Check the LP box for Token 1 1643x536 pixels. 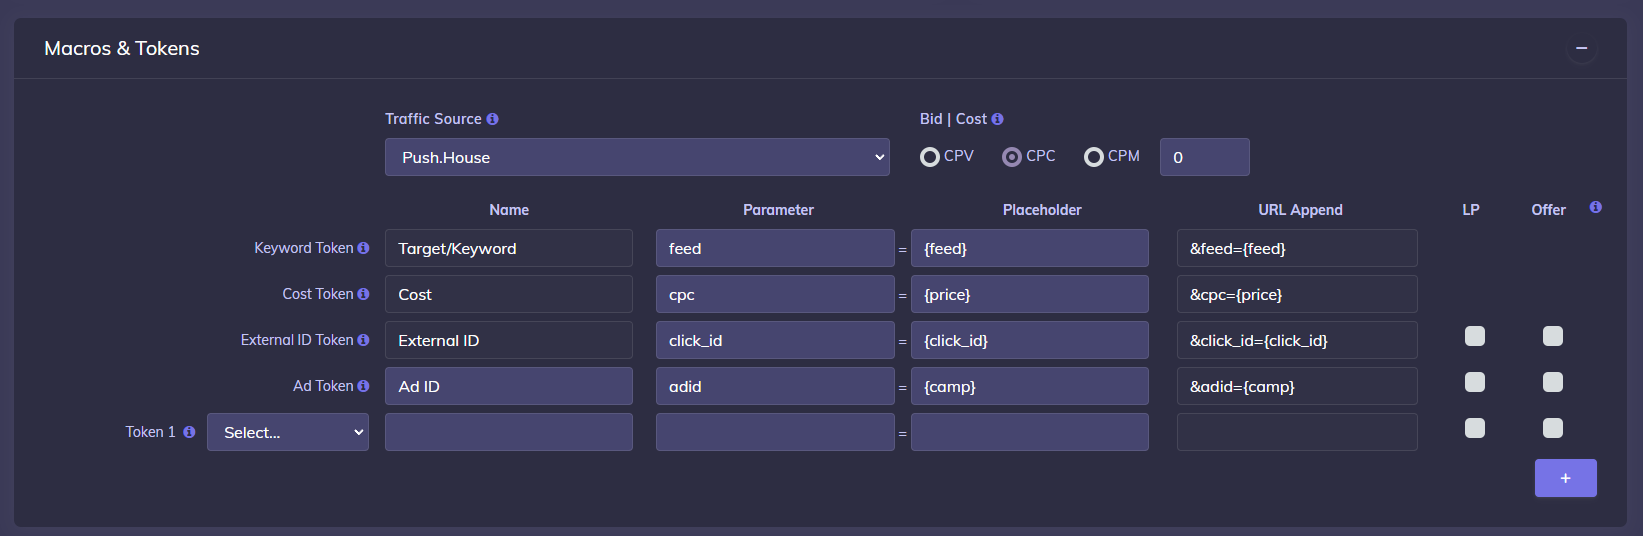(1474, 428)
